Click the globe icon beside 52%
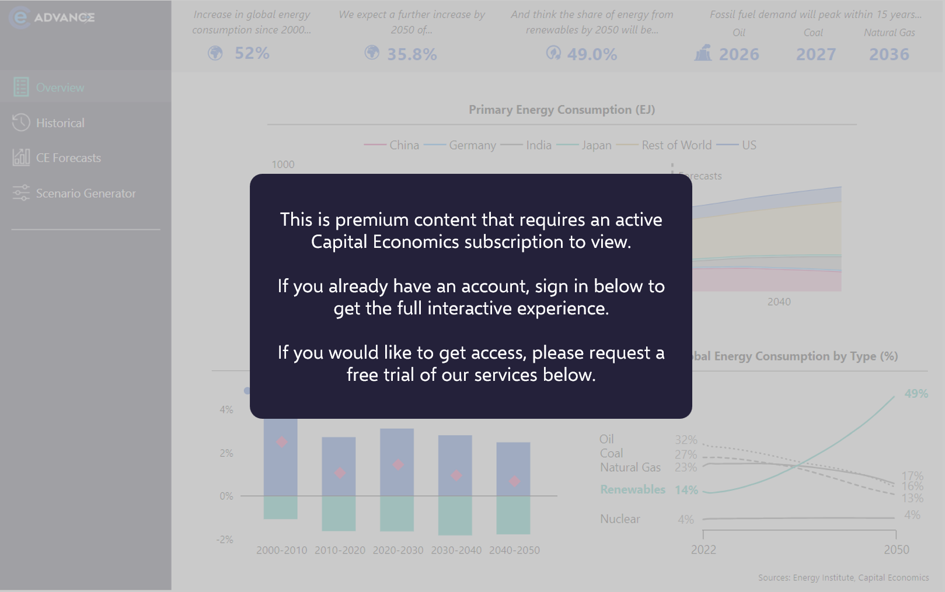 pos(215,54)
